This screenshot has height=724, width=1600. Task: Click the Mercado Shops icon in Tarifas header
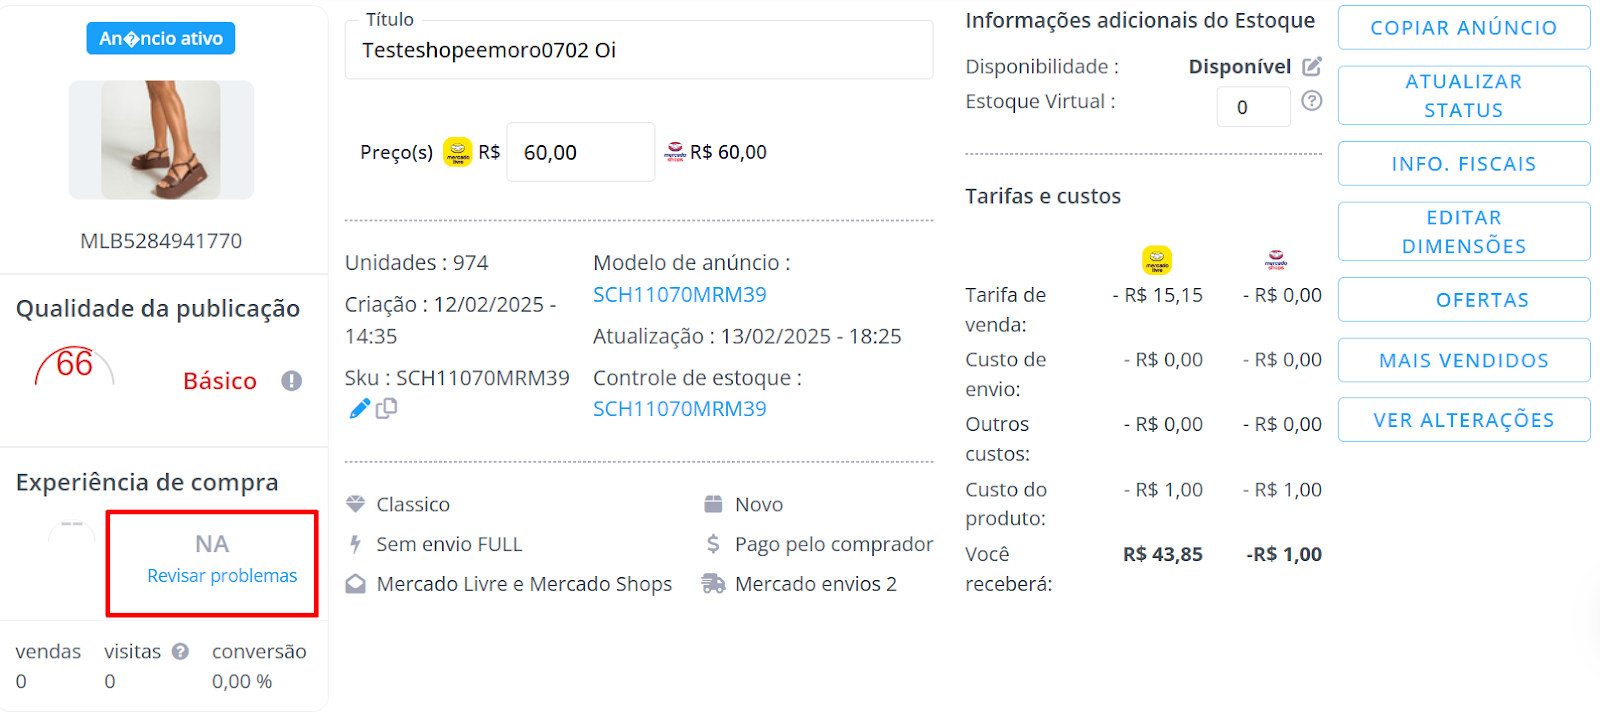click(1276, 261)
